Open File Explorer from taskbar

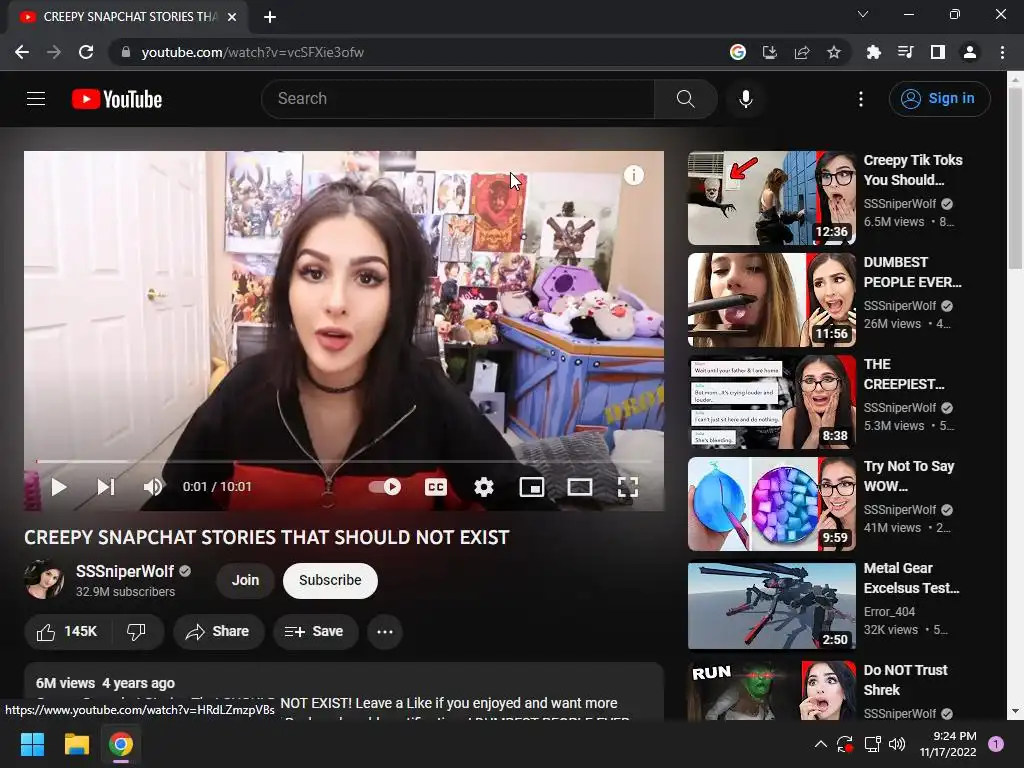point(76,744)
